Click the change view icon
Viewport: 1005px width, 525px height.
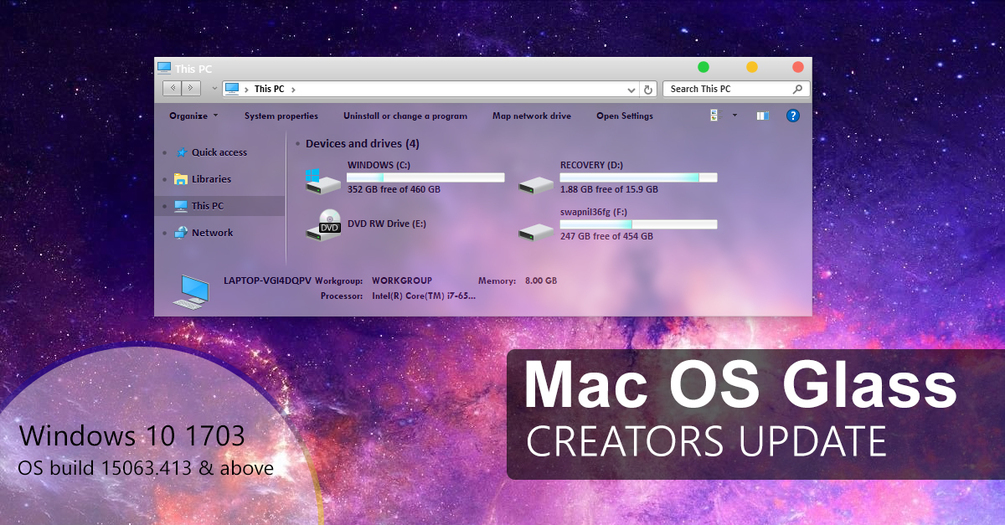pyautogui.click(x=715, y=115)
